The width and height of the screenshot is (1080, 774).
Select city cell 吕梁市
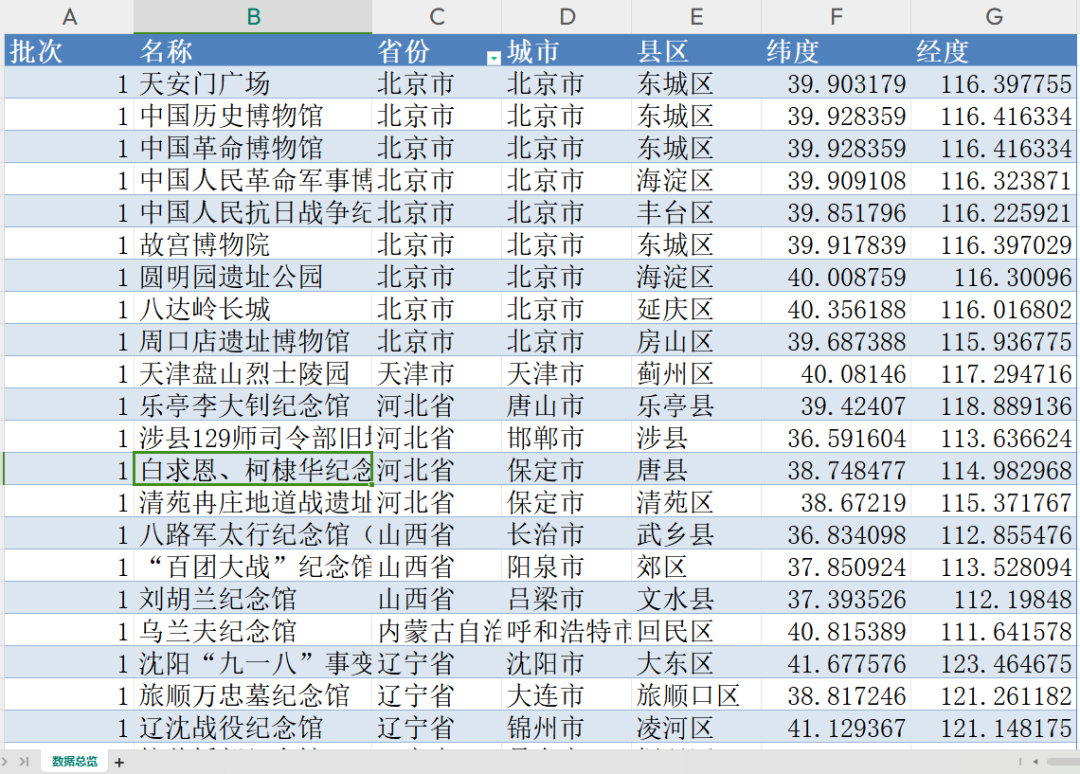[566, 598]
